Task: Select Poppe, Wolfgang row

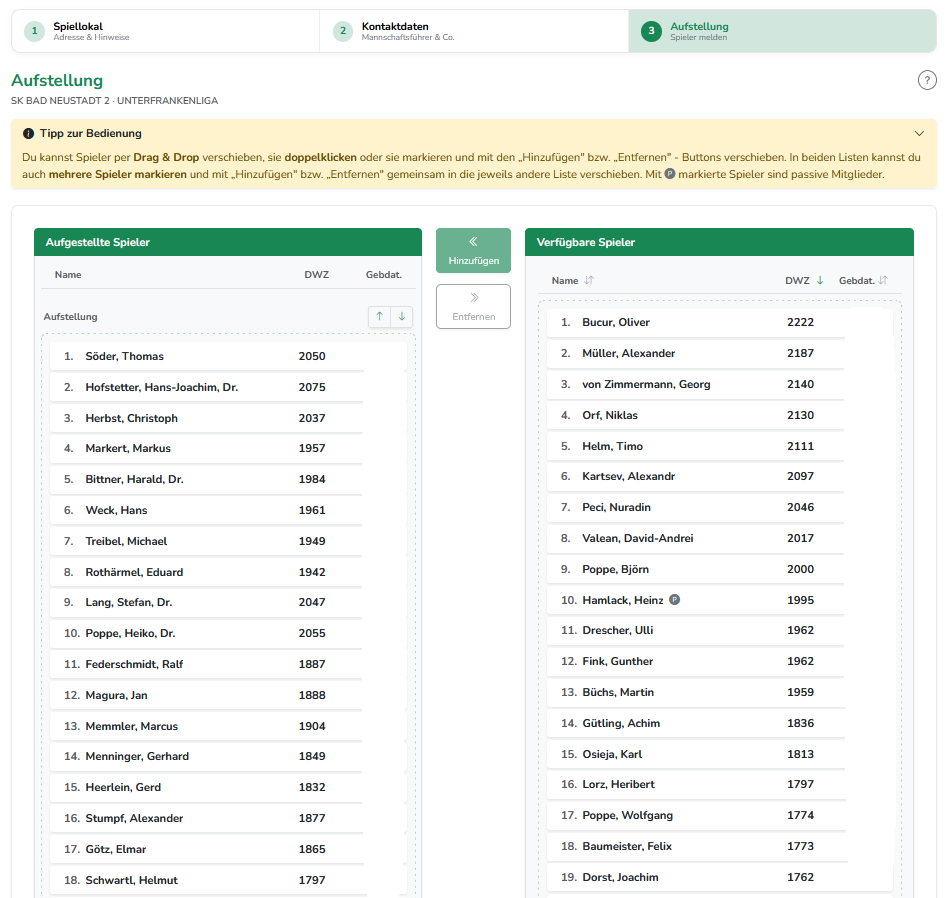Action: (720, 815)
